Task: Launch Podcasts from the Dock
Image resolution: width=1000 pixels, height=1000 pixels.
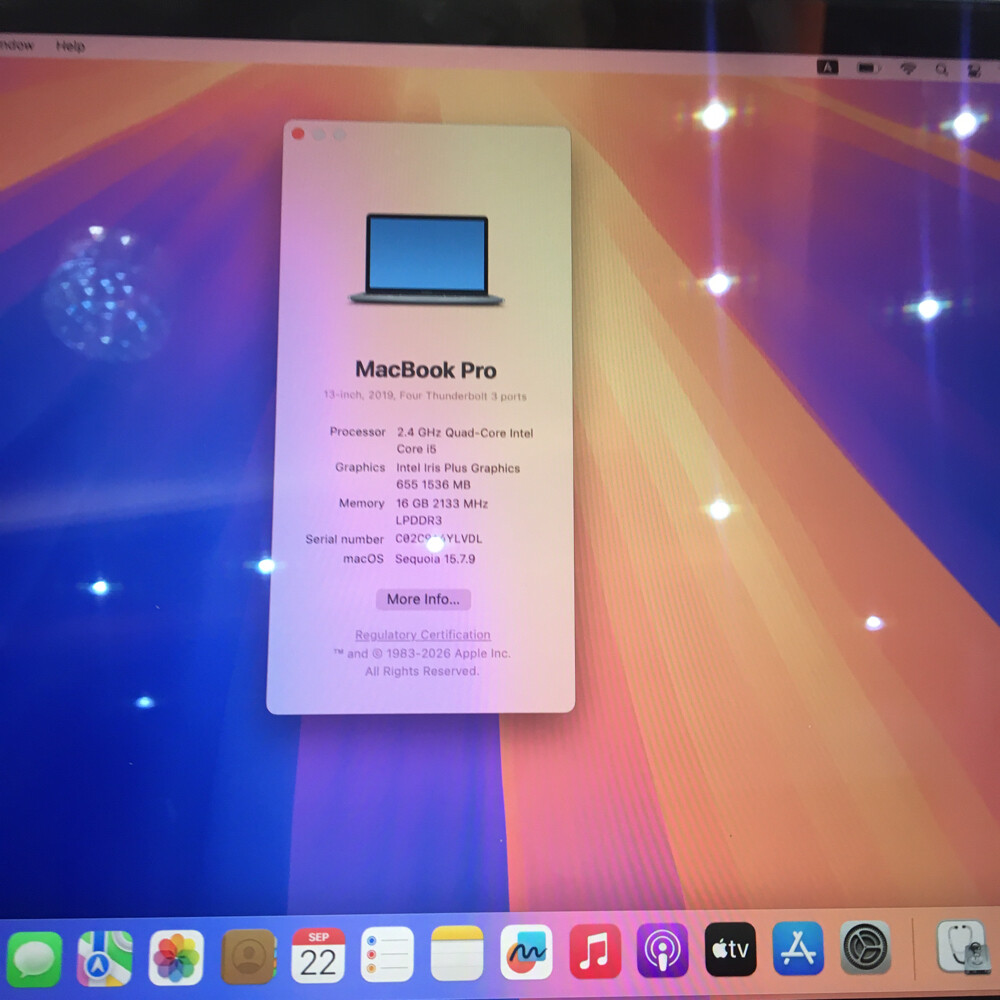Action: click(x=663, y=950)
